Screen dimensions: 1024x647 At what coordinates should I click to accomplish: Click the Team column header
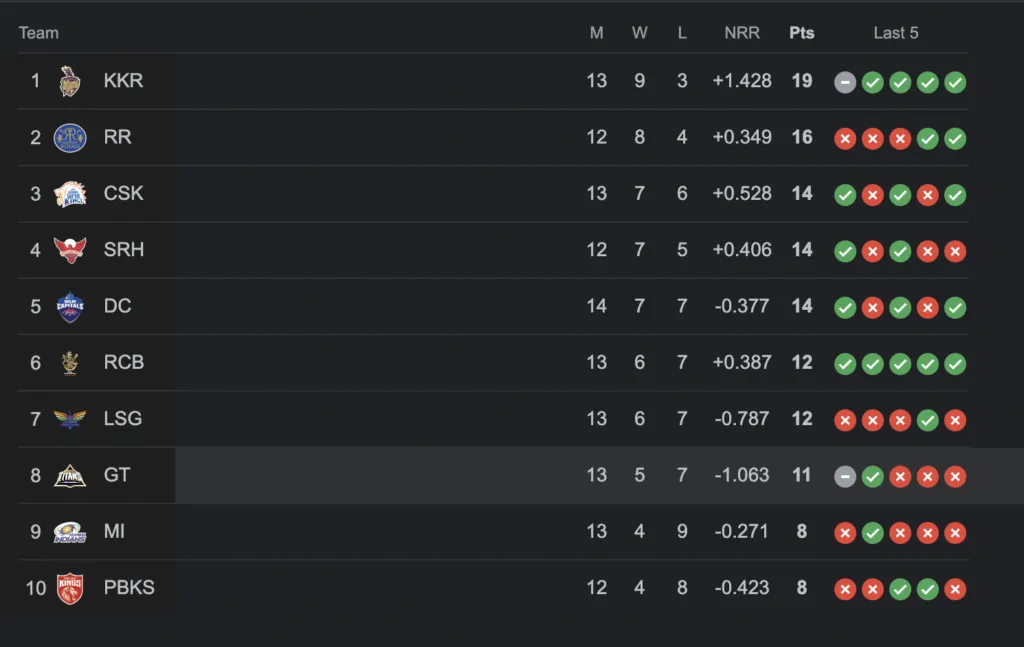(x=39, y=33)
